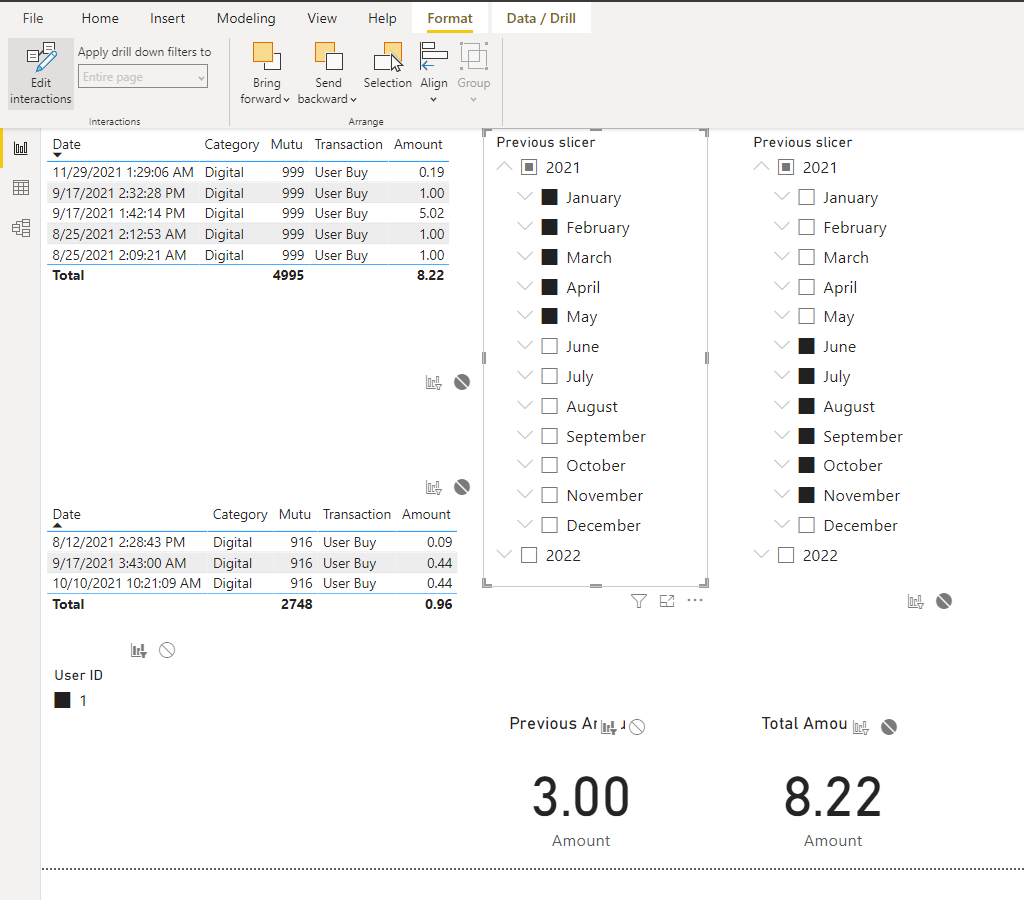Screen dimensions: 1024x900
Task: Switch to the Home tab
Action: (100, 18)
